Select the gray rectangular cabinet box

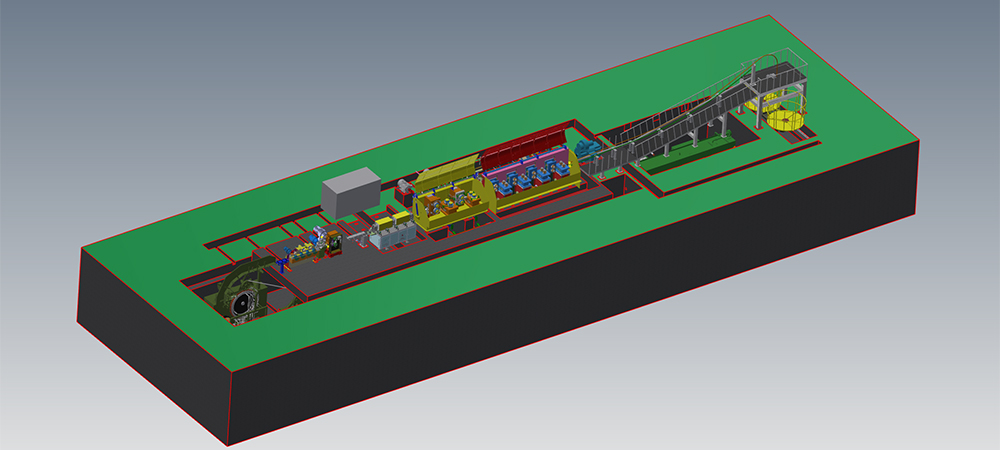tap(351, 189)
